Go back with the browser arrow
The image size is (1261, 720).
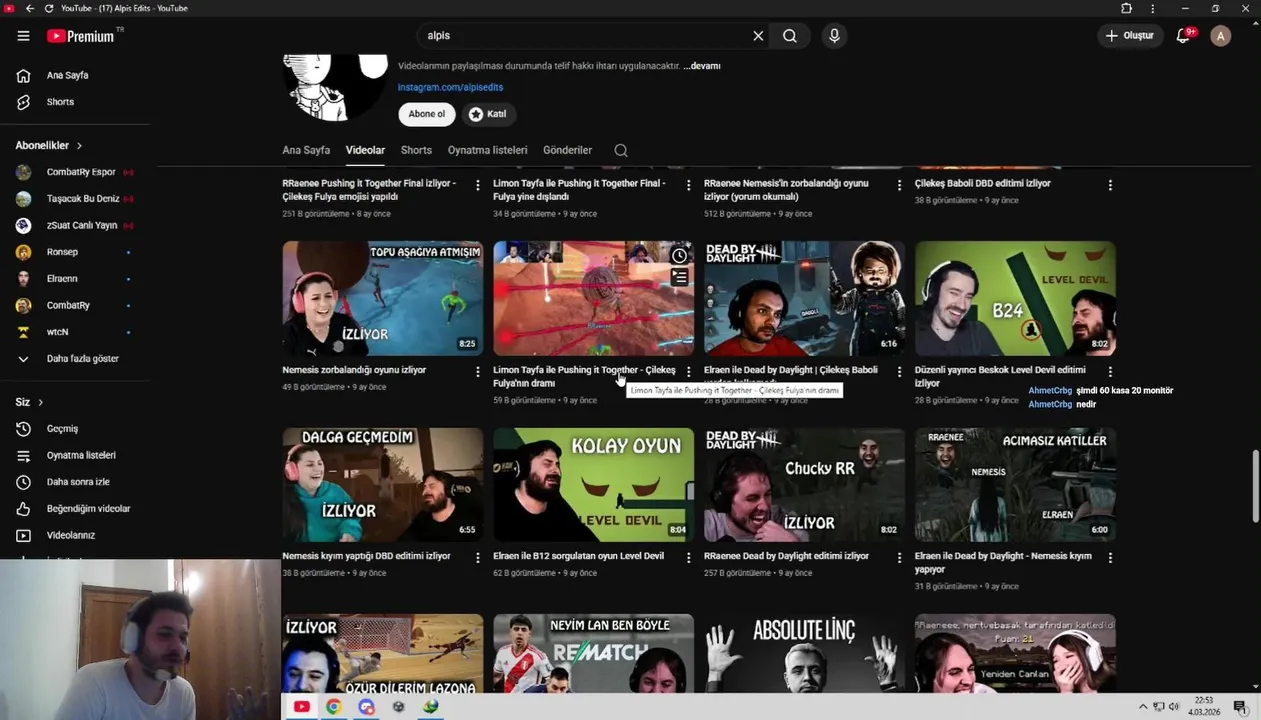(29, 8)
